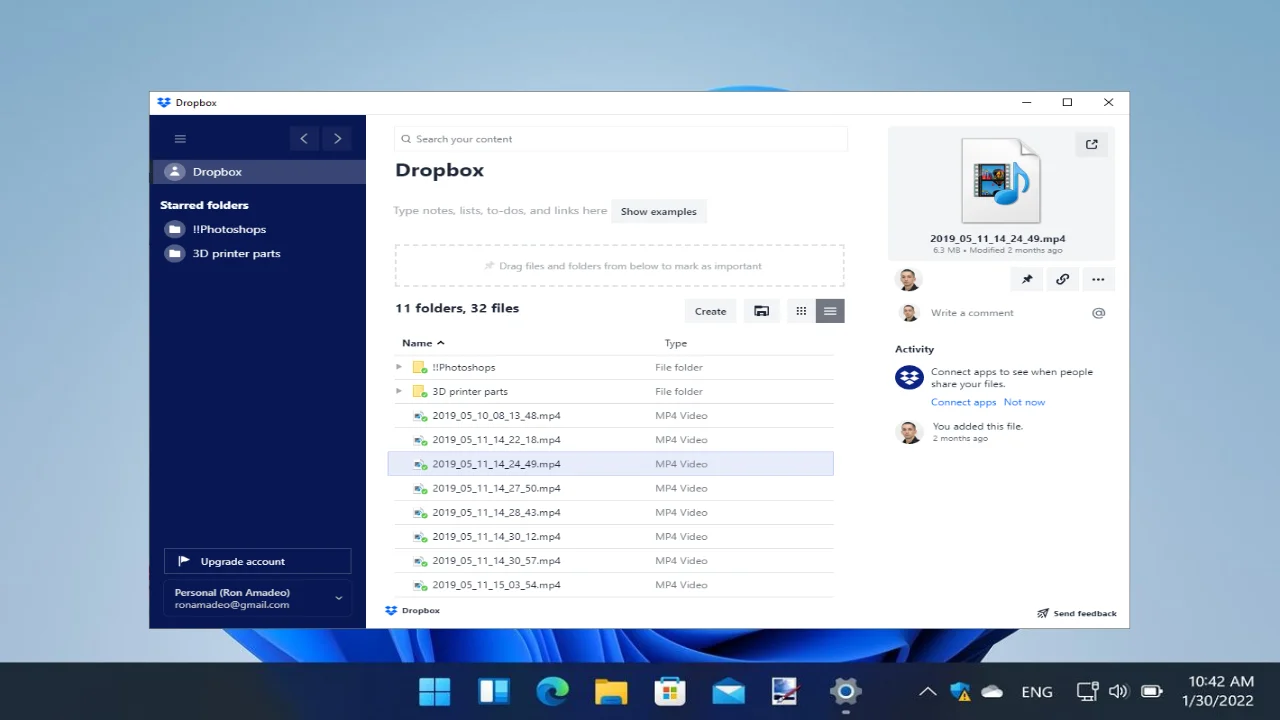This screenshot has width=1280, height=720.
Task: Open Microsoft Store from taskbar
Action: [x=669, y=691]
